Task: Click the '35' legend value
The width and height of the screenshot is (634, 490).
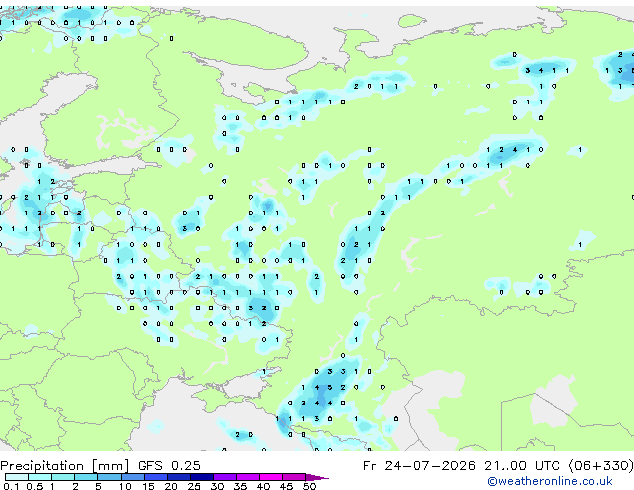Action: (240, 486)
